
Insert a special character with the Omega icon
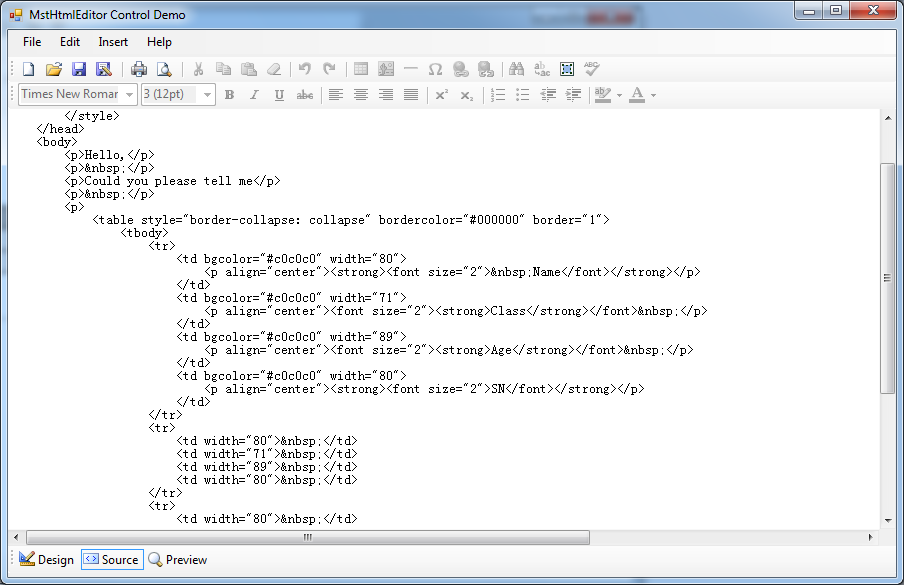click(435, 69)
